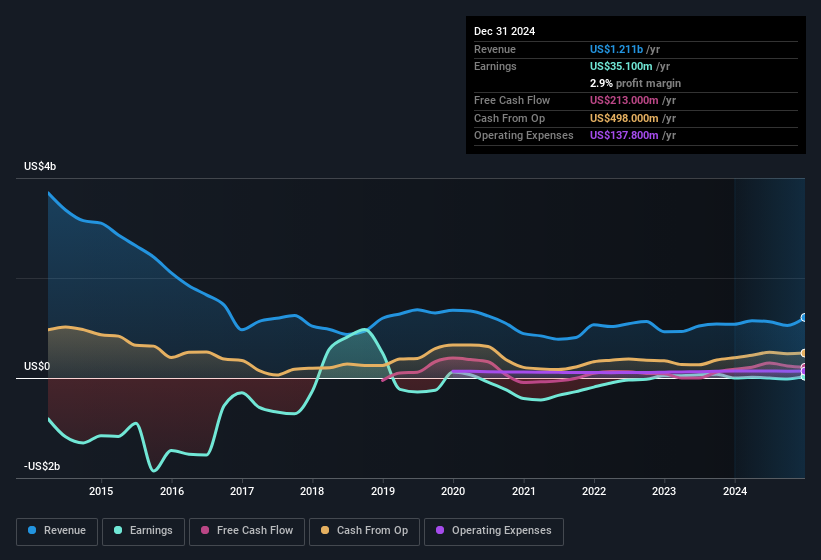Click the 2023 x-axis label
Image resolution: width=821 pixels, height=560 pixels.
click(x=664, y=491)
